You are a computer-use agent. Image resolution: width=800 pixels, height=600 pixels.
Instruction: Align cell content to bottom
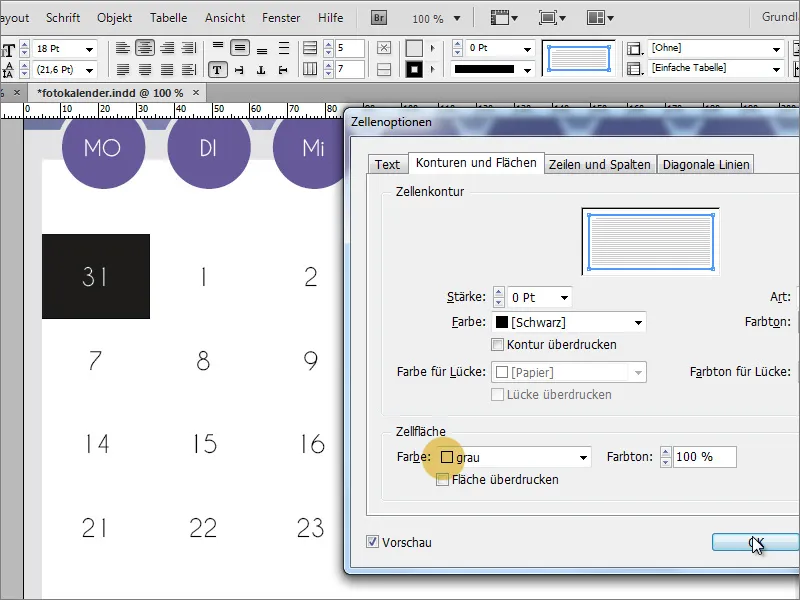(262, 49)
